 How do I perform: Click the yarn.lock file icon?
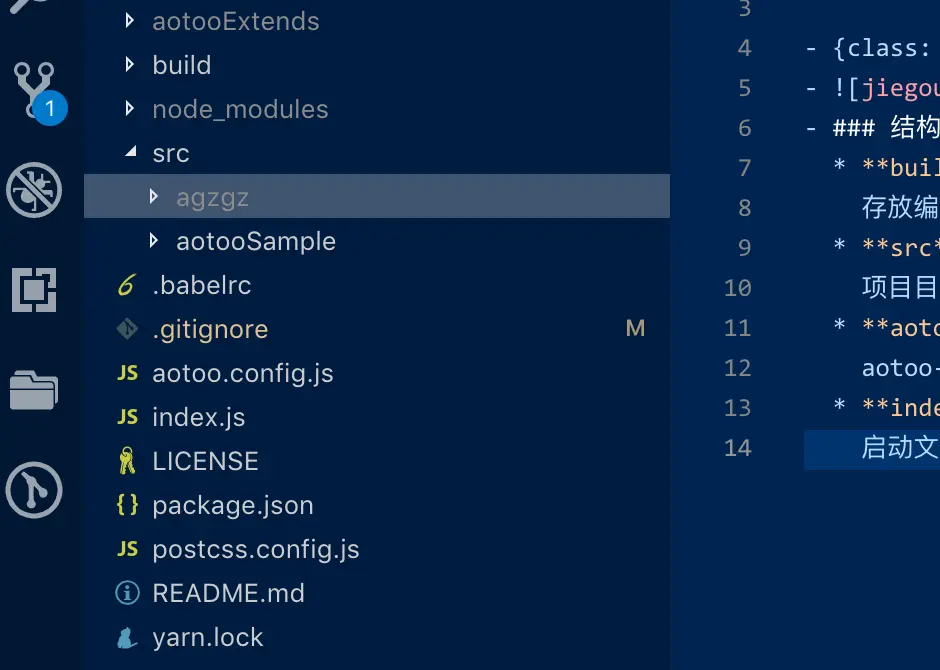click(x=127, y=637)
